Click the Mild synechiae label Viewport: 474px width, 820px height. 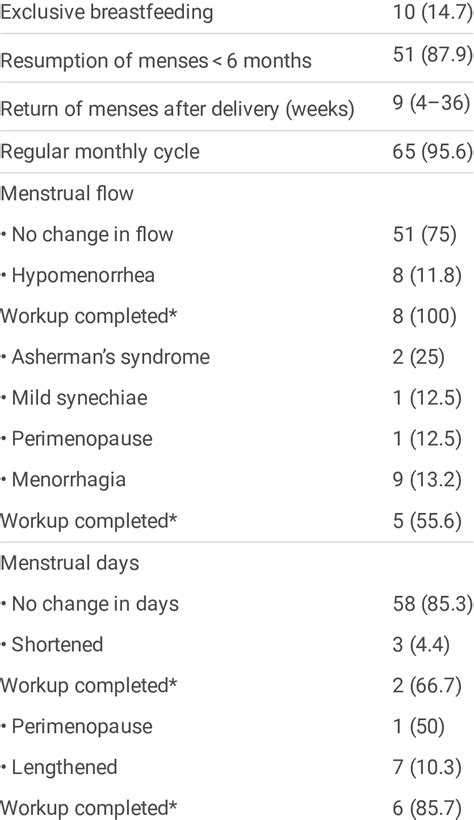click(74, 398)
